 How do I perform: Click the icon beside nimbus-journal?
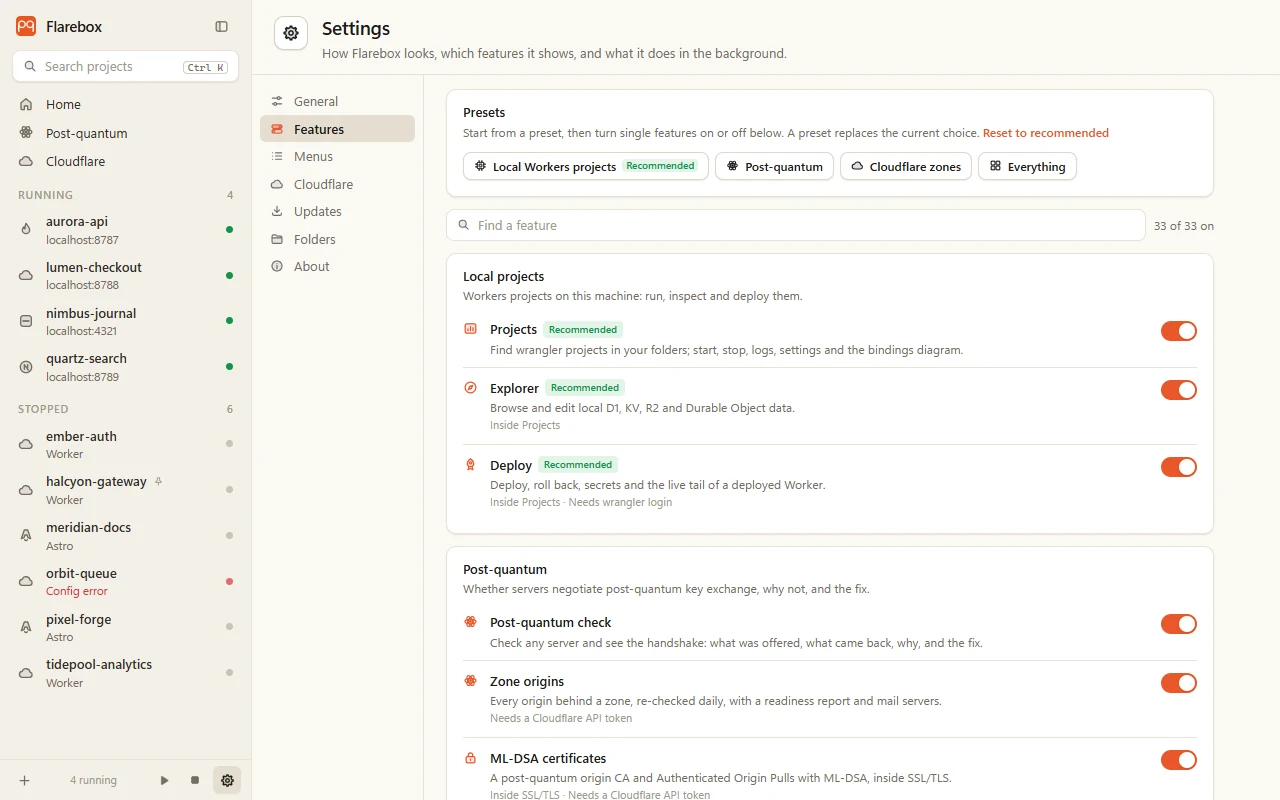click(x=26, y=321)
